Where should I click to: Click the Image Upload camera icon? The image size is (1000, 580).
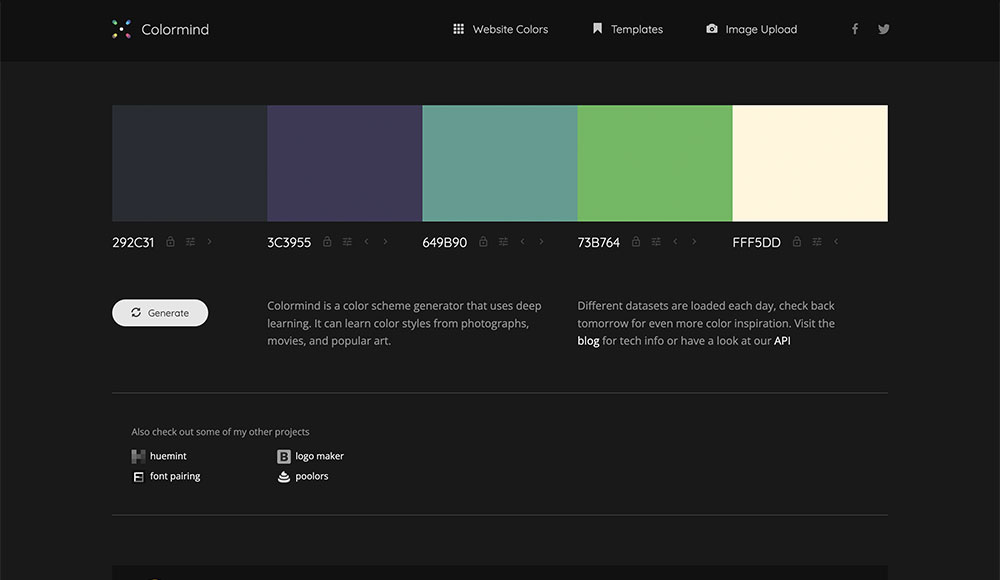click(x=710, y=29)
